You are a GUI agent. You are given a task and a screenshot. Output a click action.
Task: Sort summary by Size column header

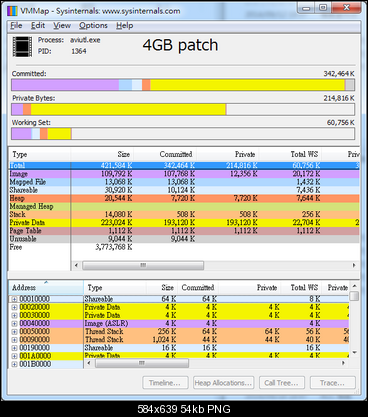(x=102, y=154)
